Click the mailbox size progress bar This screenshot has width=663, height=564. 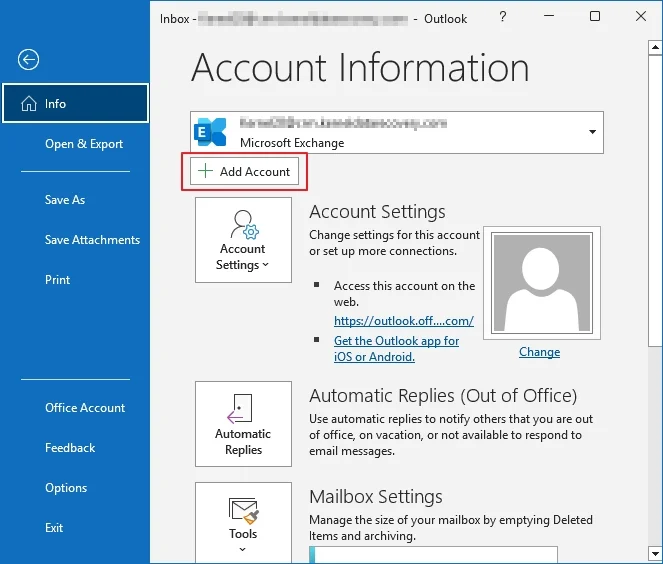click(433, 554)
